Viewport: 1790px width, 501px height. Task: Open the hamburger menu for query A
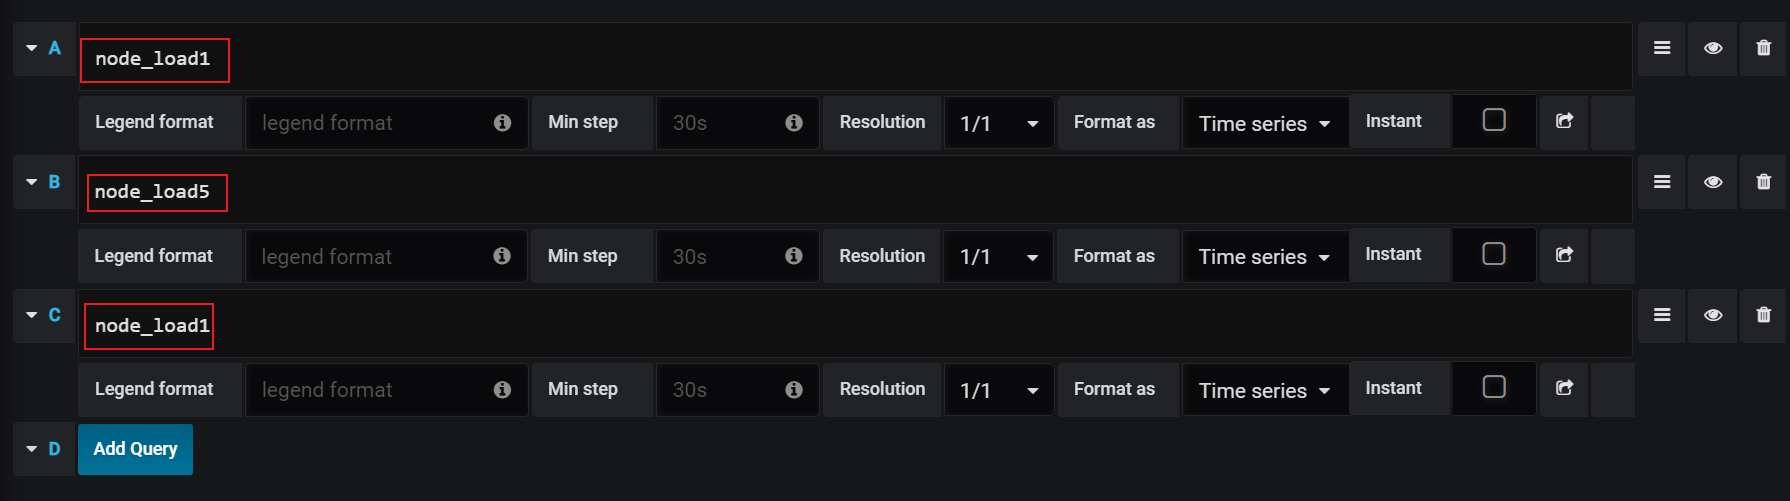[x=1662, y=48]
